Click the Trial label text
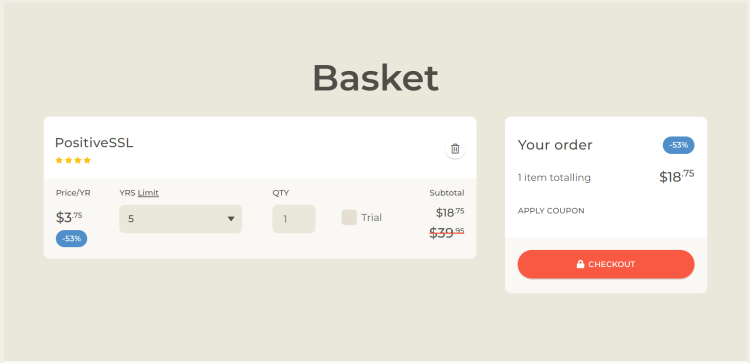 coord(372,218)
